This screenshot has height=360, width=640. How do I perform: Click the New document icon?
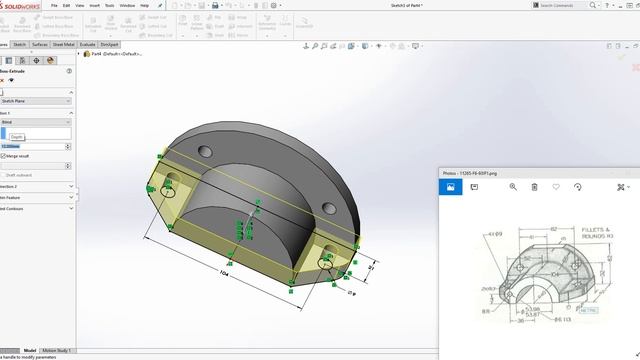tap(175, 6)
